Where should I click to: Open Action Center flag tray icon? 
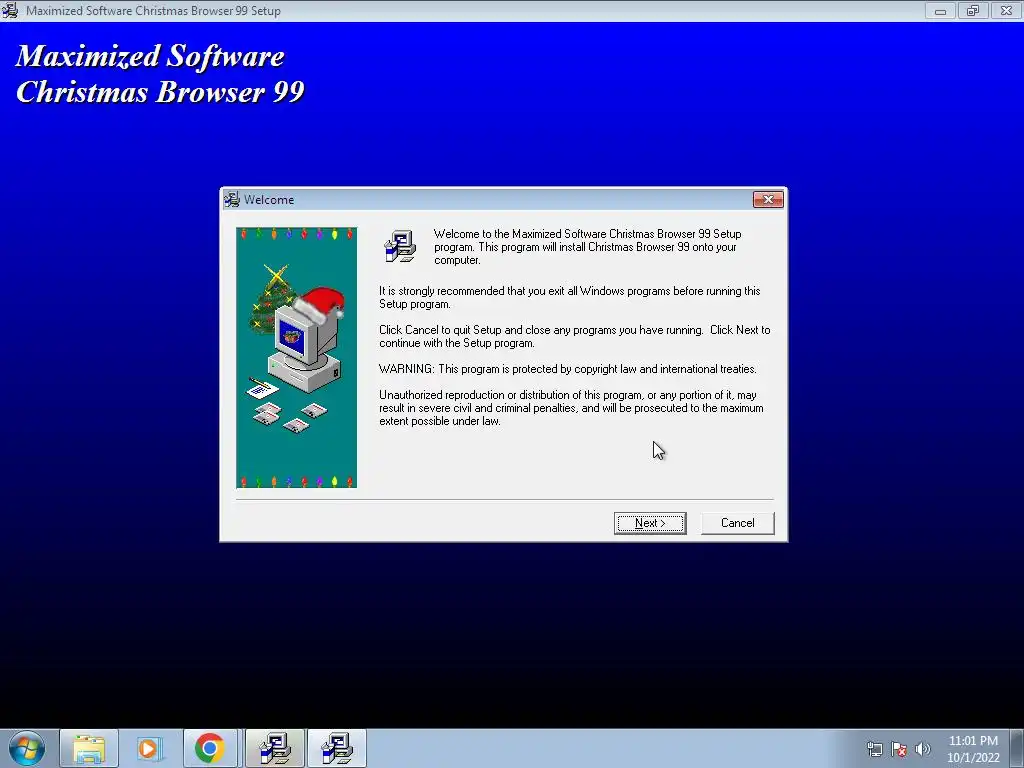pyautogui.click(x=899, y=749)
